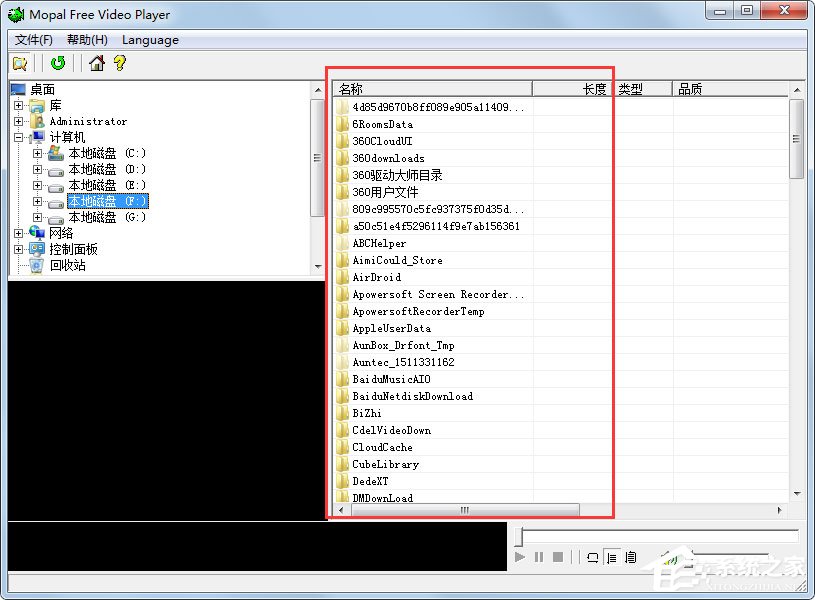This screenshot has width=815, height=600.
Task: Click the green refresh toolbar icon
Action: pyautogui.click(x=58, y=64)
